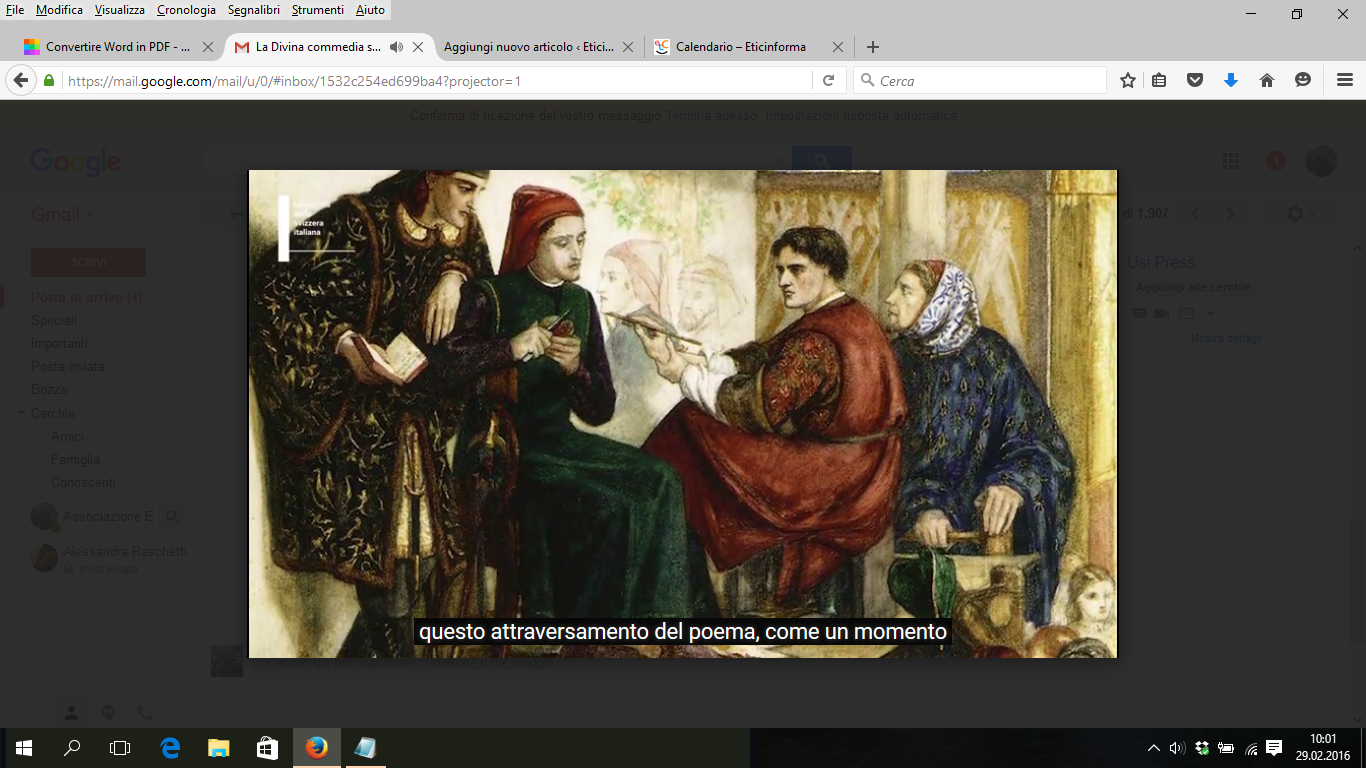Image resolution: width=1366 pixels, height=768 pixels.
Task: Click Aggiungi alle cerchie button
Action: (x=1193, y=287)
